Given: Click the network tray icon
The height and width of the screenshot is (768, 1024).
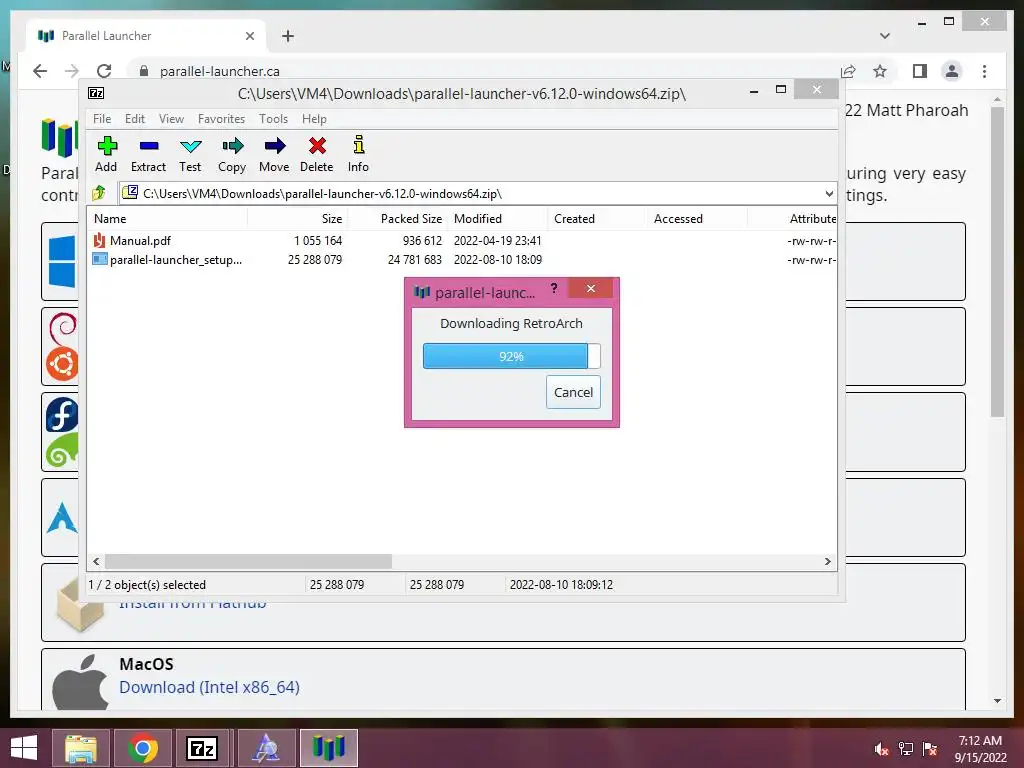Looking at the screenshot, I should pyautogui.click(x=906, y=749).
